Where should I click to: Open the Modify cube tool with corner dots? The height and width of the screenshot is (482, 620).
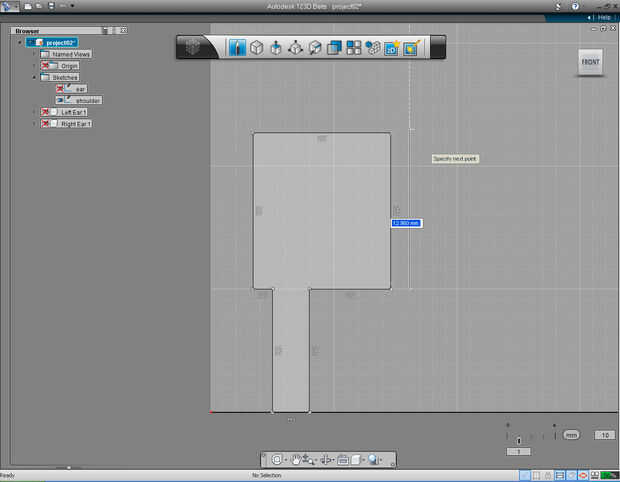295,48
